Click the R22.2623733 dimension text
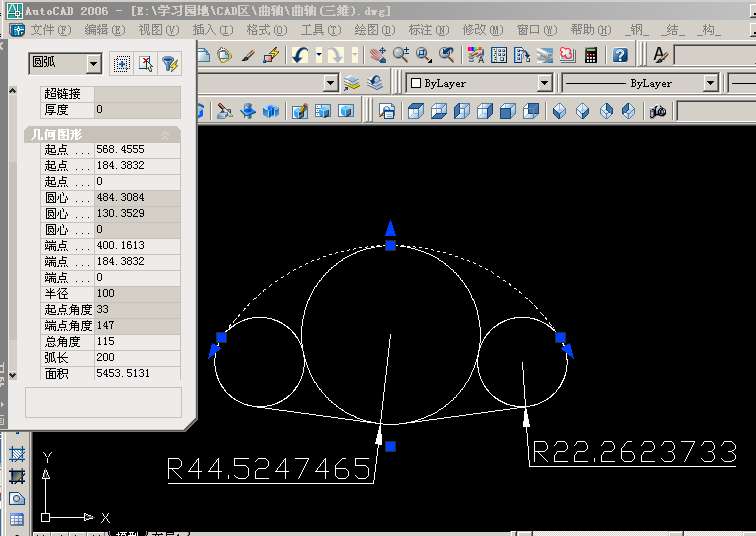This screenshot has height=536, width=756. (x=634, y=452)
